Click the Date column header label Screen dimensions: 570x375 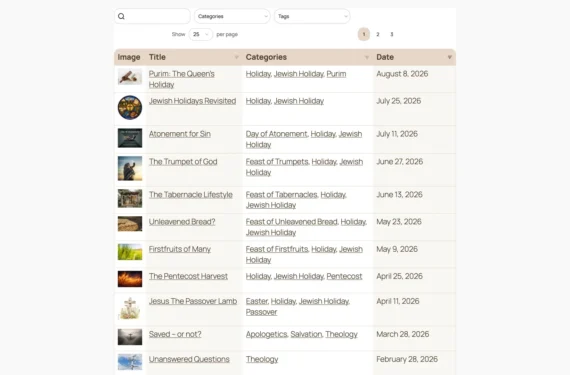pos(385,57)
